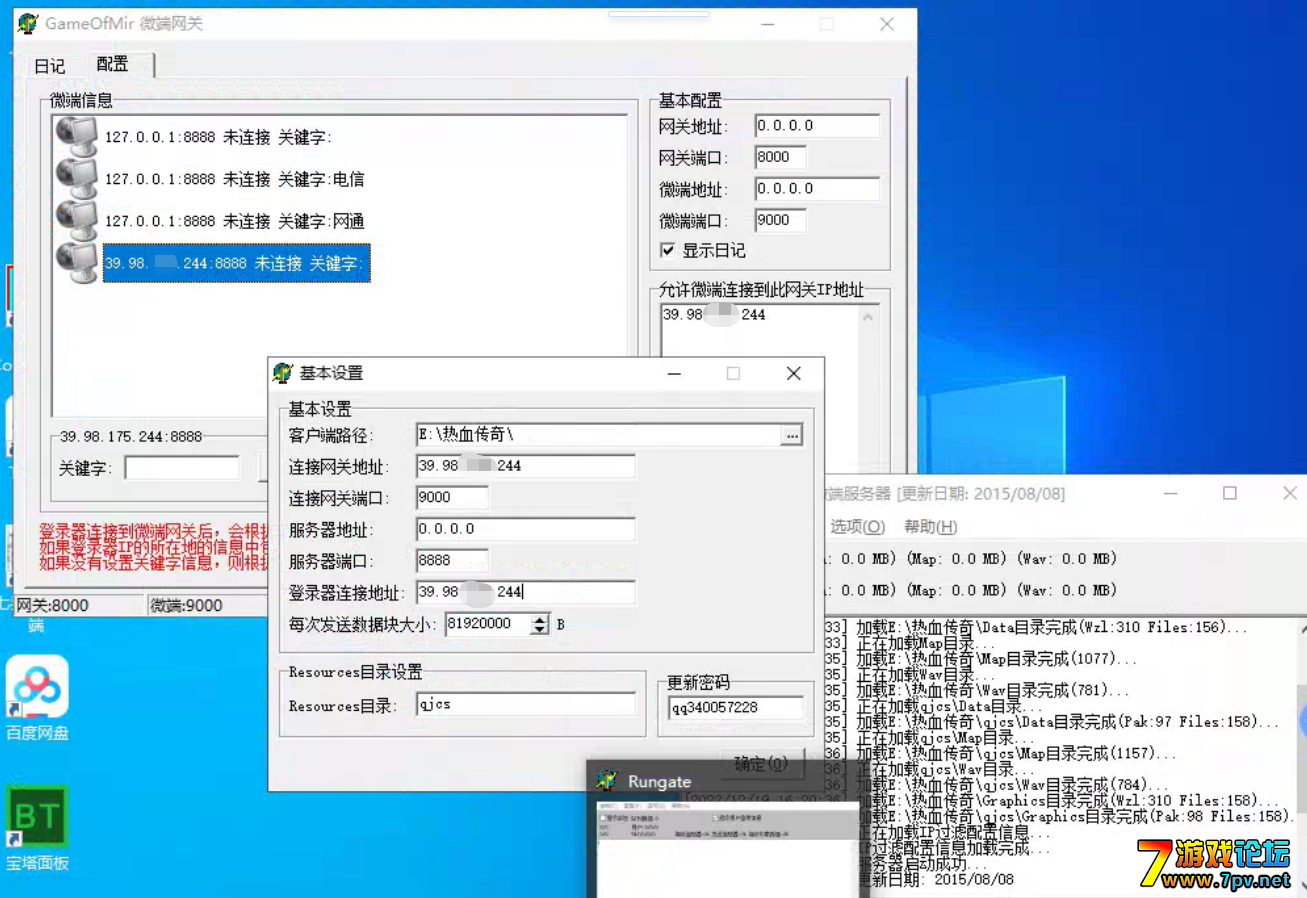Select highlighted 39.98 :8888 未连接 row
Image resolution: width=1307 pixels, height=898 pixels.
coord(236,263)
